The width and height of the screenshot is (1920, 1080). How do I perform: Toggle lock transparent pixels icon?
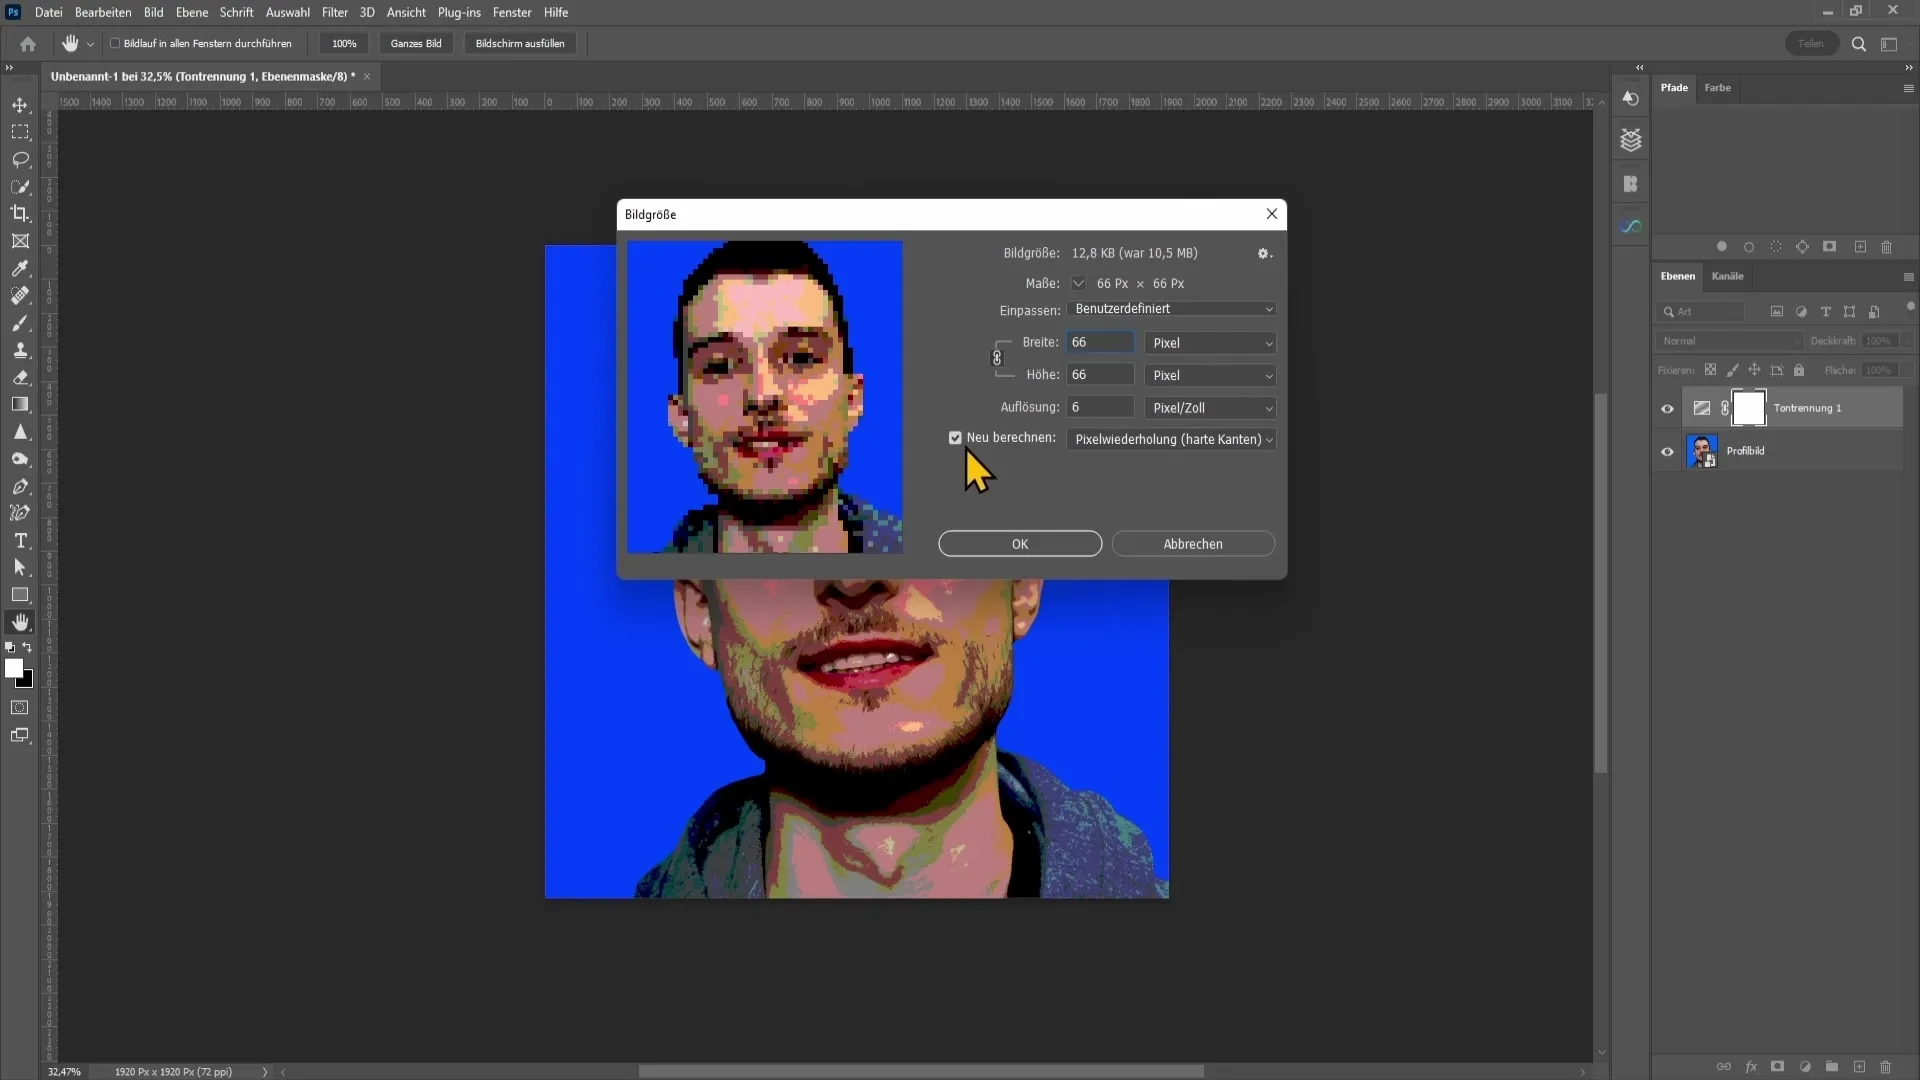(x=1710, y=370)
